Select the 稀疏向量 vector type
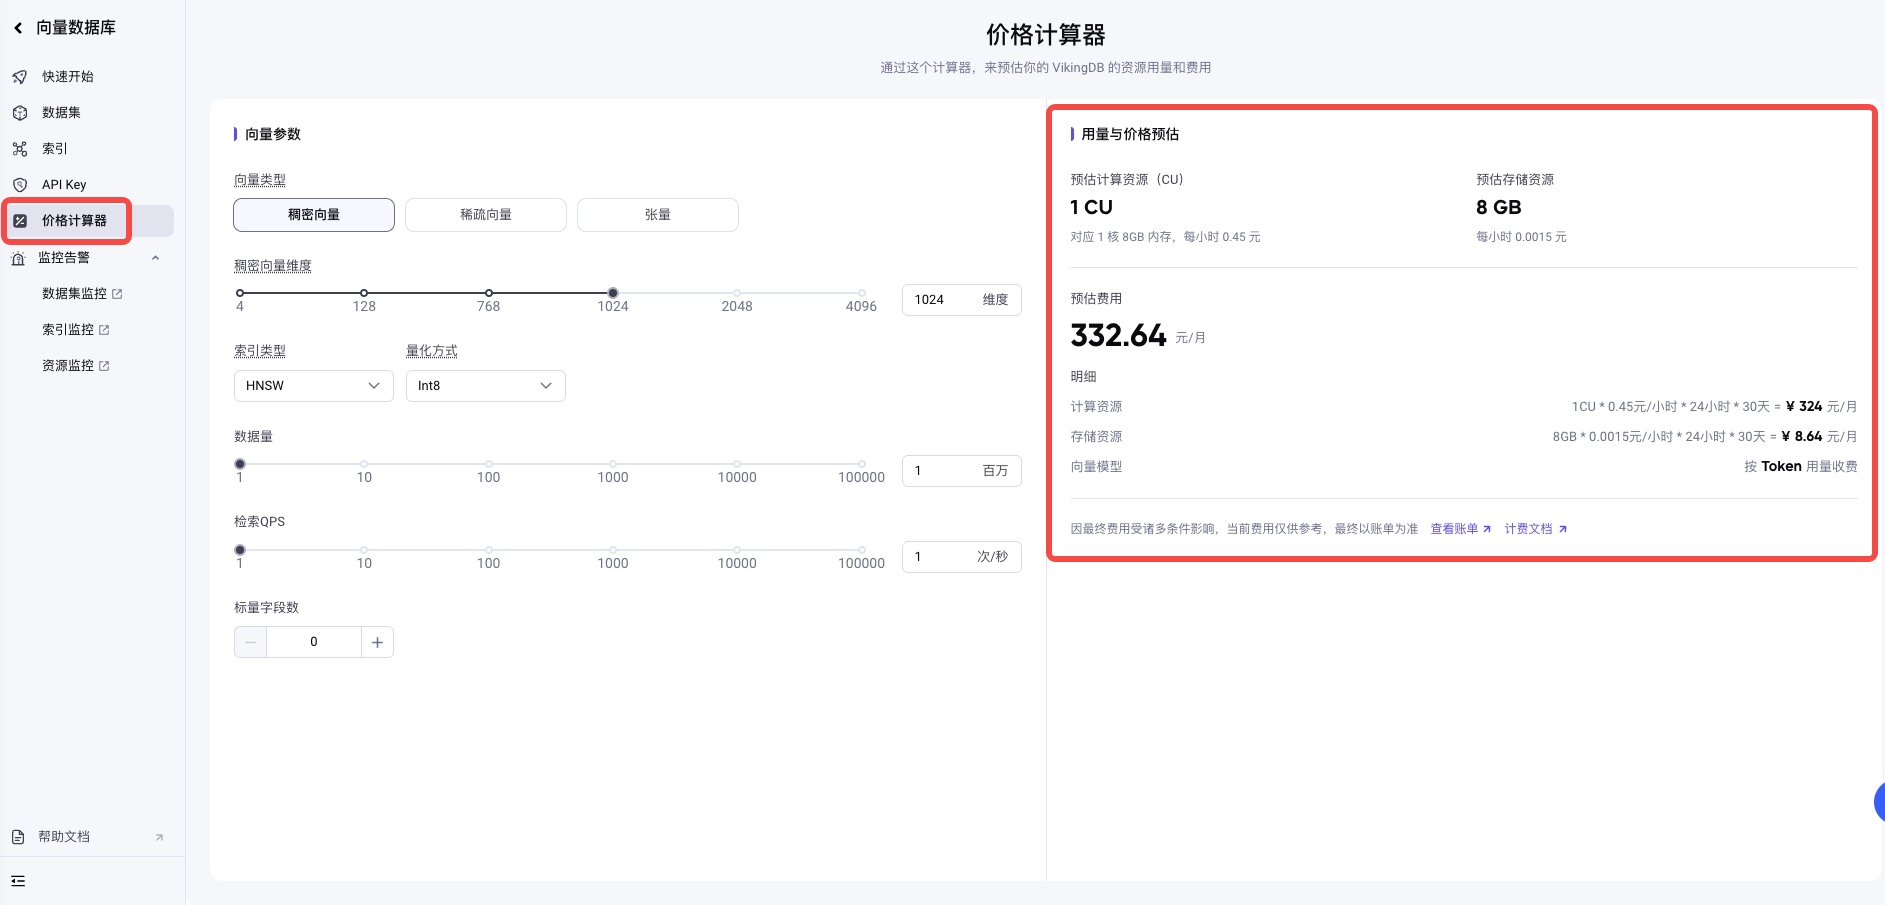Image resolution: width=1885 pixels, height=905 pixels. coord(486,215)
